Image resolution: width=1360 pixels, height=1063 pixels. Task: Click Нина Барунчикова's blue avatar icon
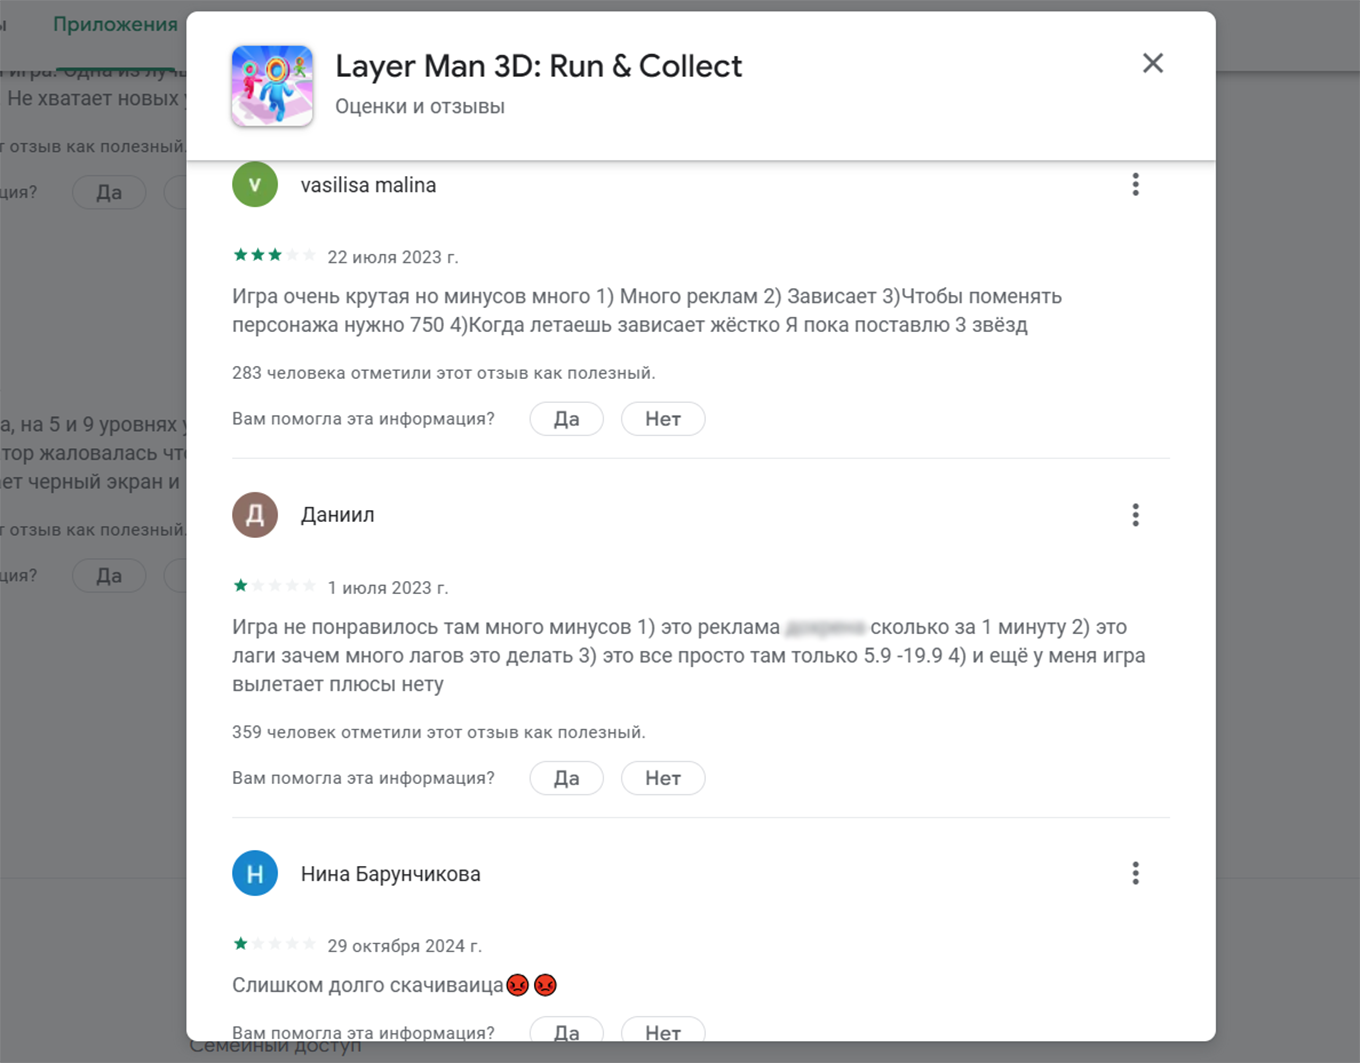coord(255,874)
